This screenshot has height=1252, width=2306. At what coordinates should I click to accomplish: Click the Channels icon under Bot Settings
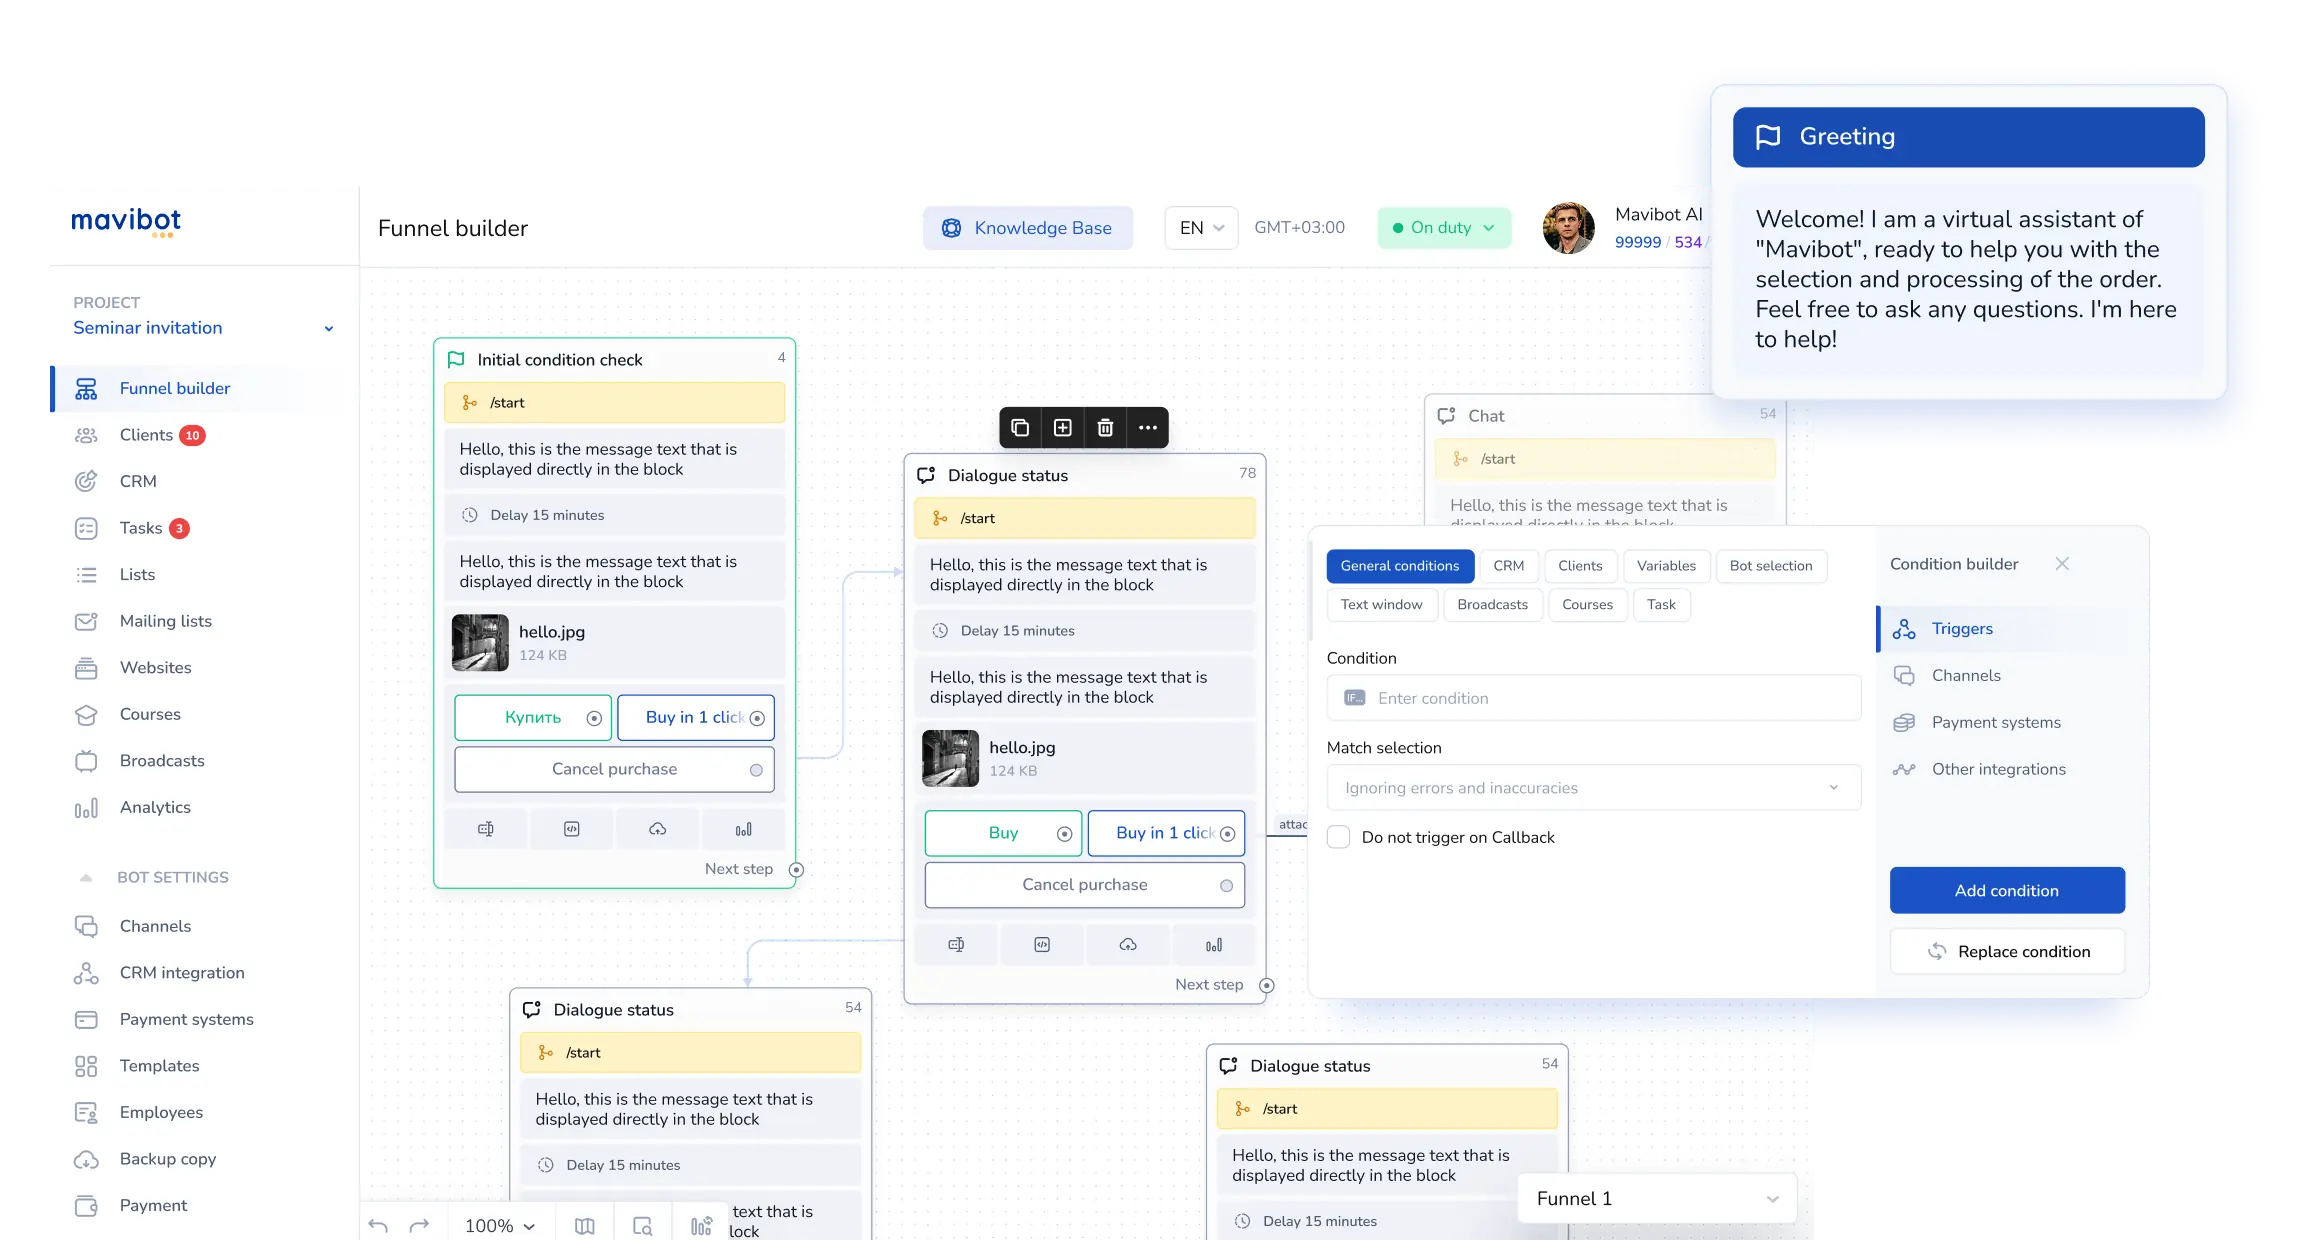click(86, 926)
